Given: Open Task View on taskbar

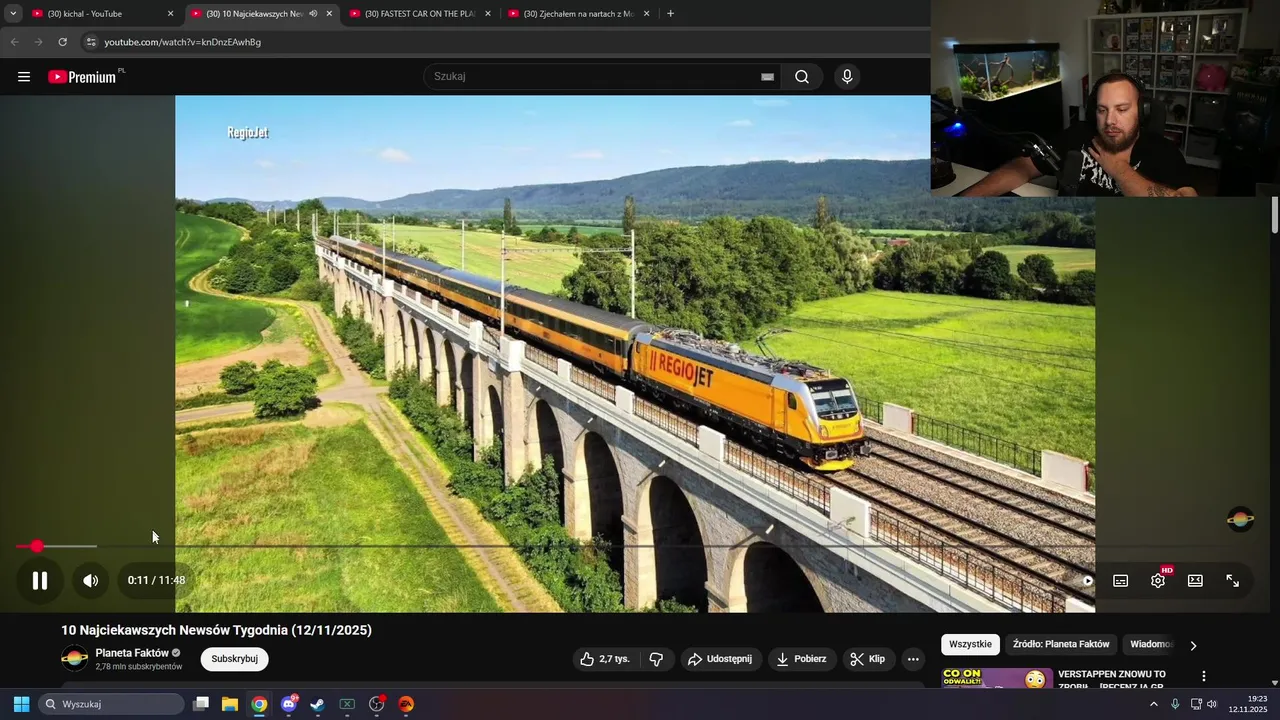Looking at the screenshot, I should pos(201,704).
